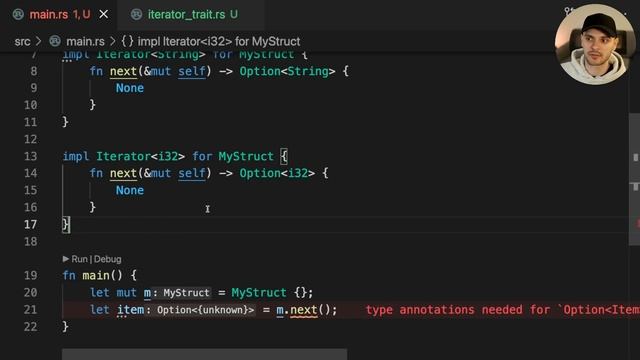Viewport: 640px width, 360px height.
Task: Click line number 17 in the gutter
Action: click(x=31, y=224)
